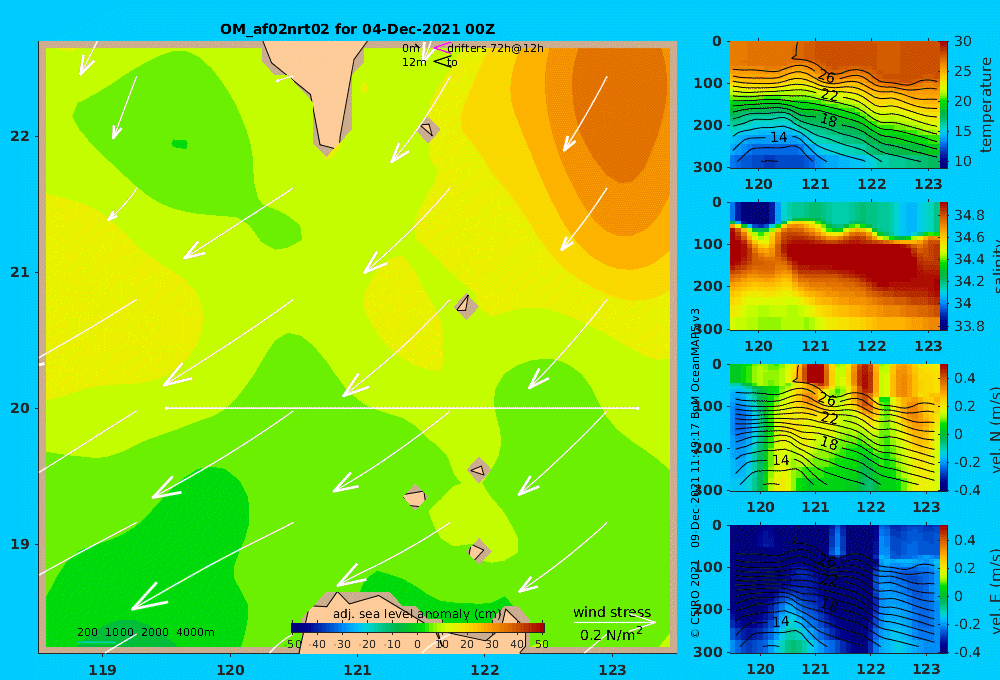This screenshot has height=680, width=1000.
Task: Click the 18 contour label in temperature panel
Action: (x=828, y=120)
